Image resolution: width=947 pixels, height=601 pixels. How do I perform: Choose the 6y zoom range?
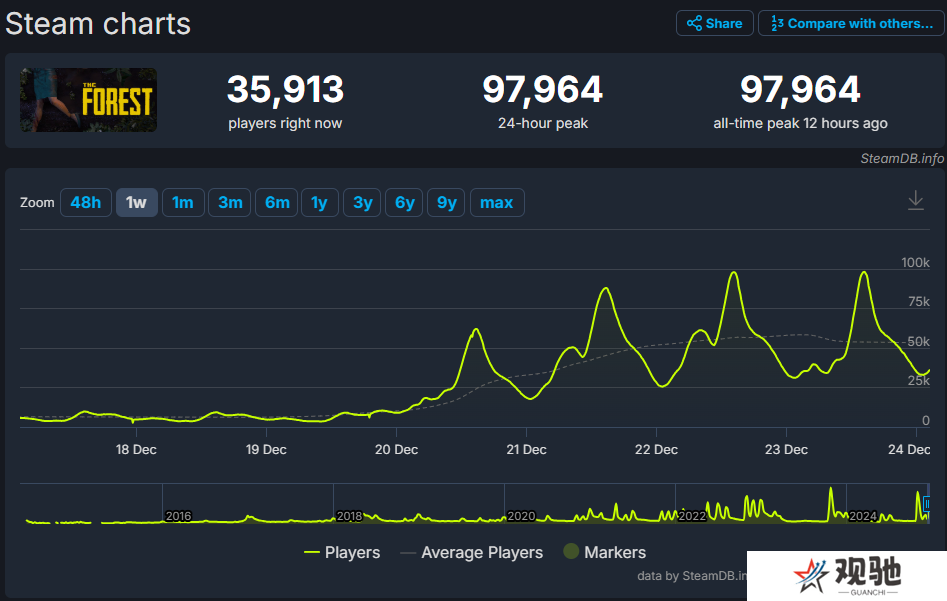pos(405,202)
